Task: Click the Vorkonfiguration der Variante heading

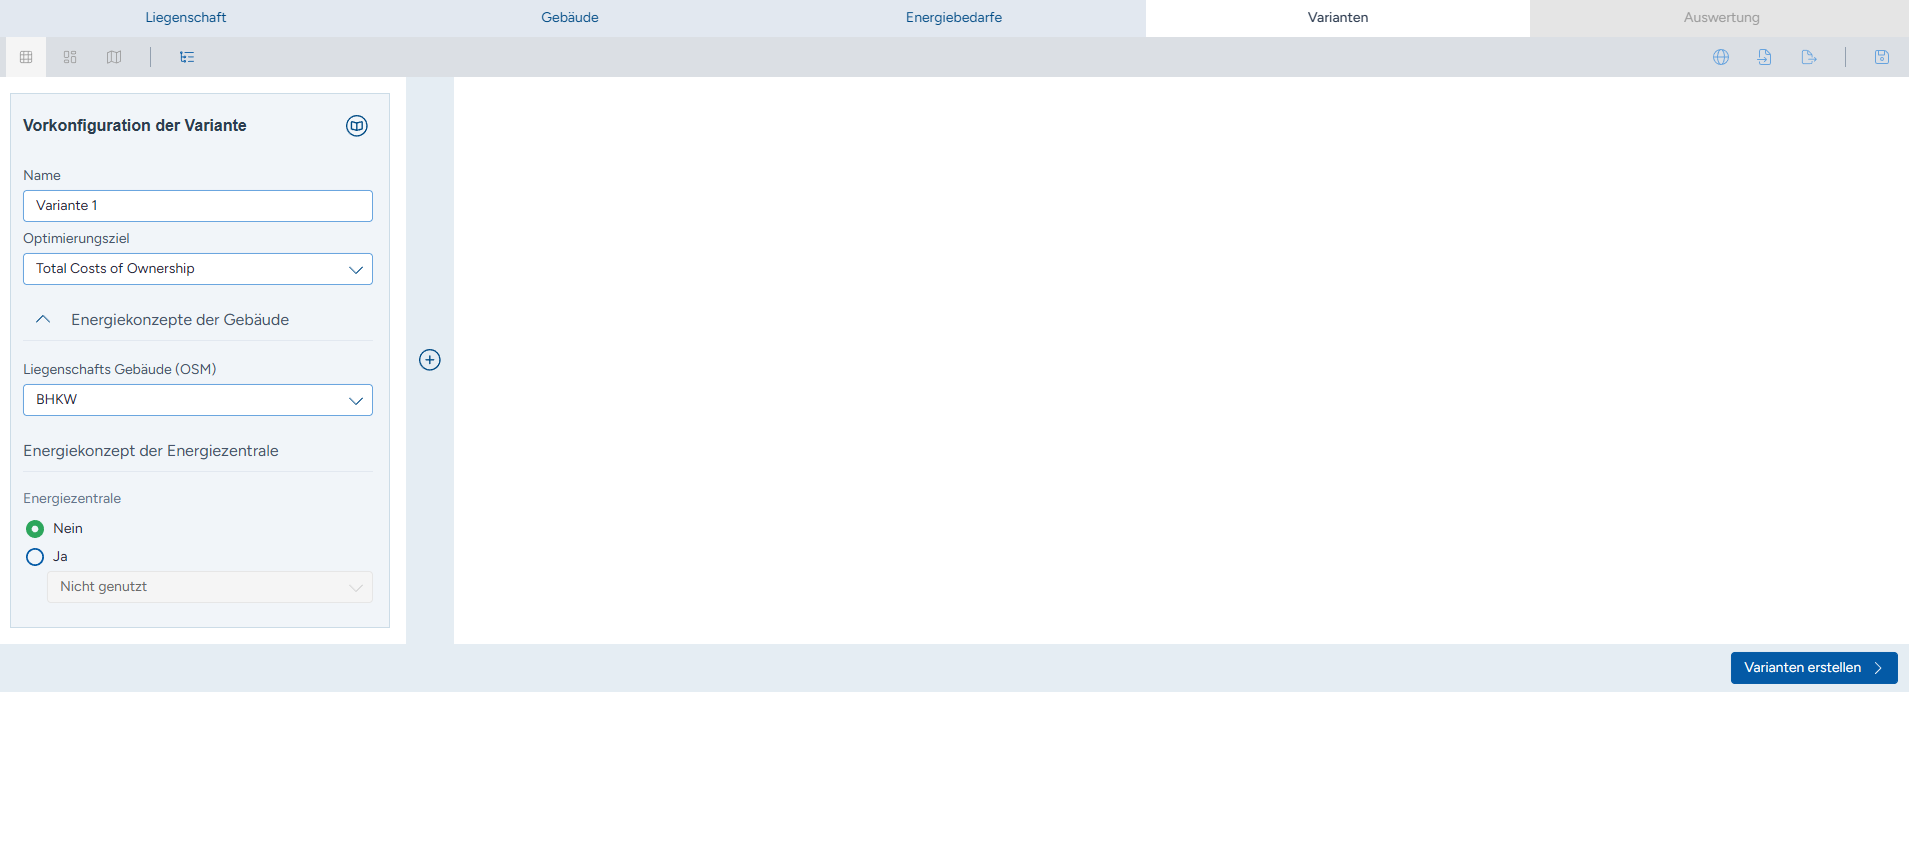Action: click(135, 126)
